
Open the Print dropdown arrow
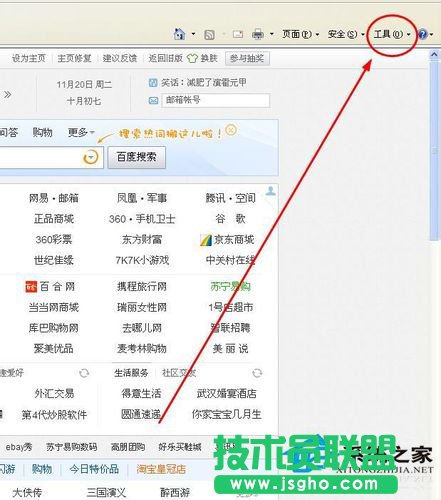click(x=272, y=34)
